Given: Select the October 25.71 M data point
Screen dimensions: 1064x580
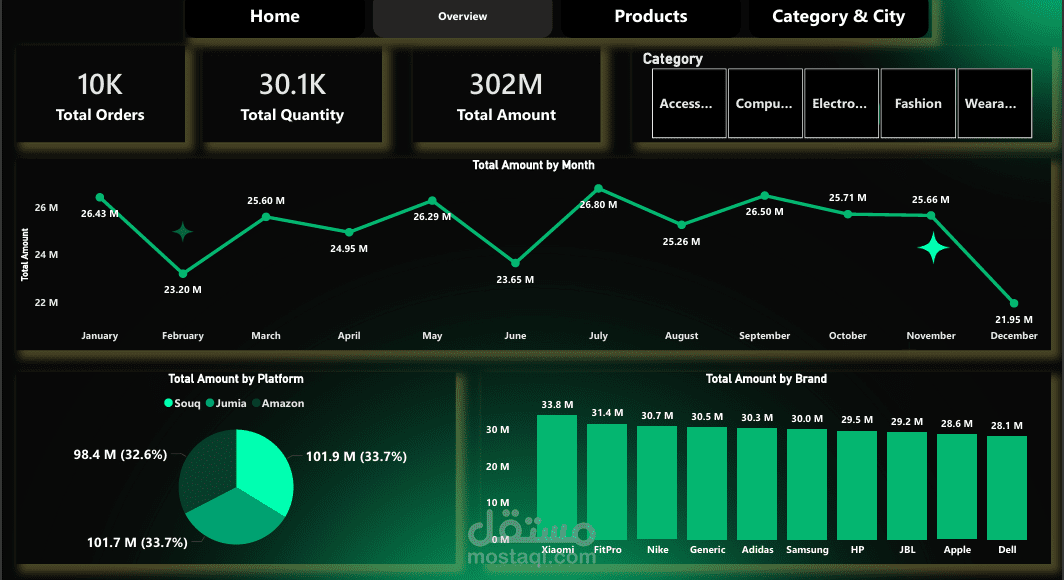Looking at the screenshot, I should pos(848,214).
